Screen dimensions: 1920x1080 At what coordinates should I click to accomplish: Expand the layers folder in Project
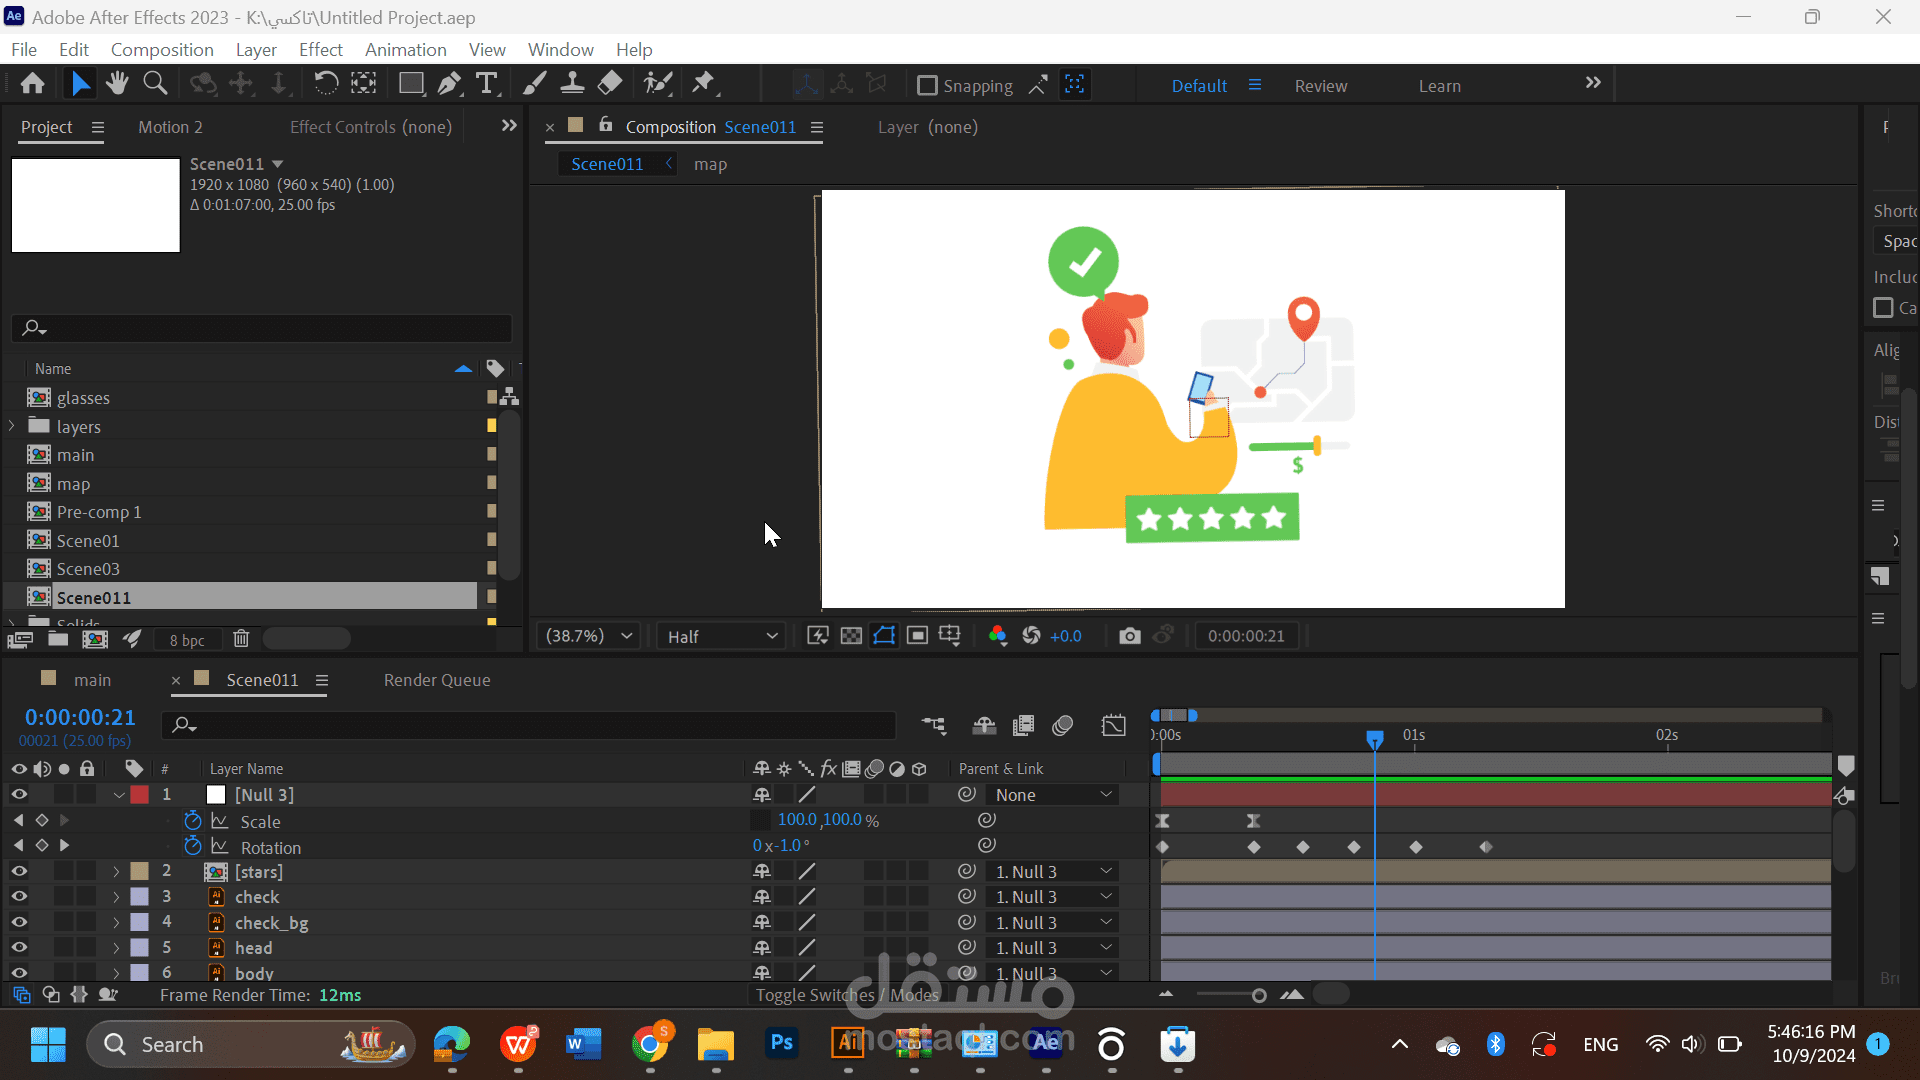coord(12,427)
